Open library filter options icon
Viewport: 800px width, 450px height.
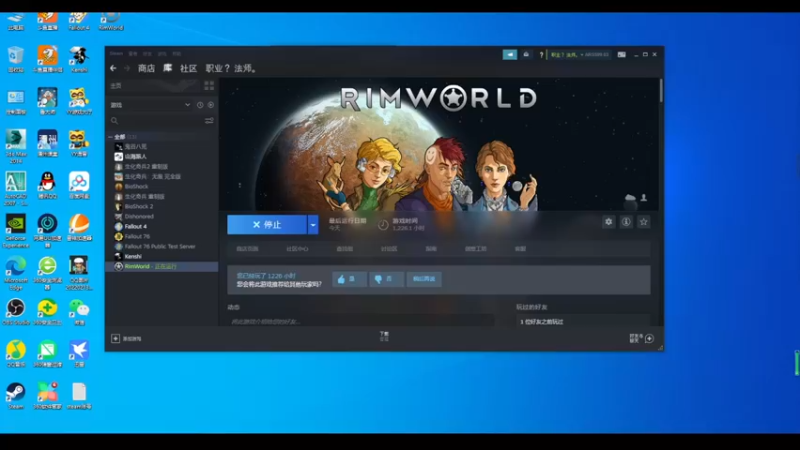tap(209, 121)
